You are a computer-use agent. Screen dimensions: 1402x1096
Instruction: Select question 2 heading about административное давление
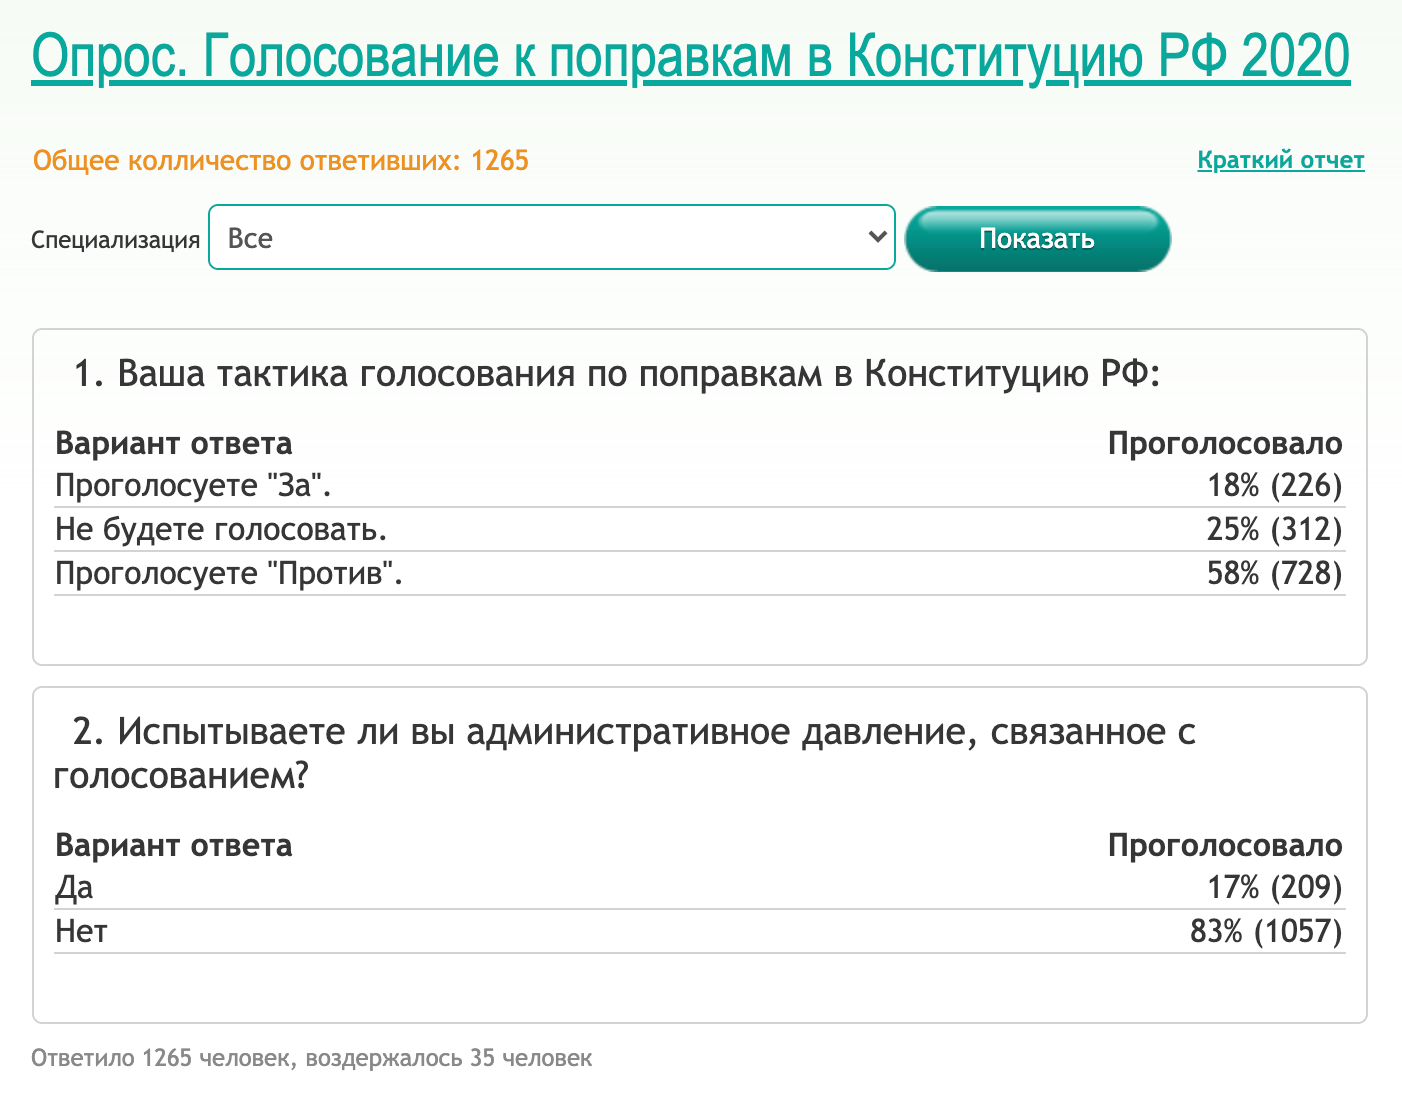point(625,754)
